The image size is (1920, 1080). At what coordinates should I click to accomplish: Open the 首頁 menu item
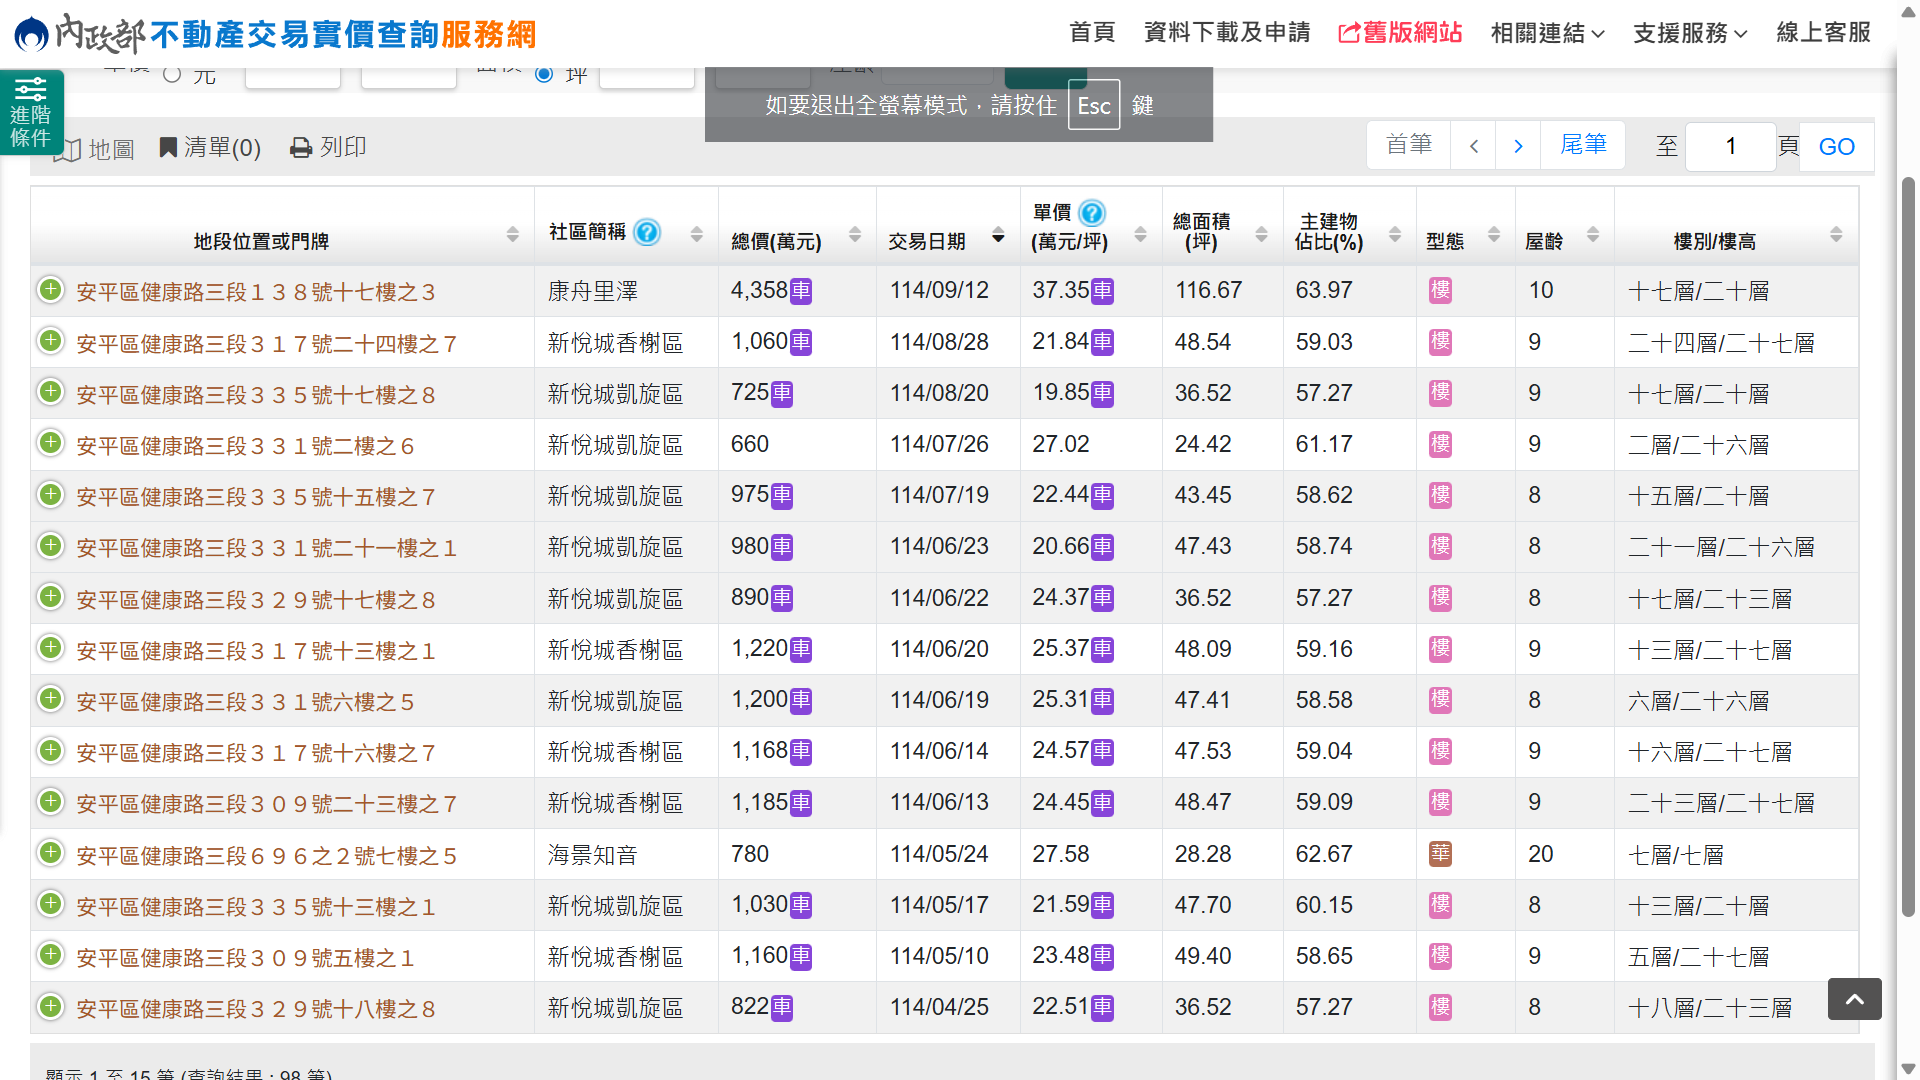tap(1092, 33)
